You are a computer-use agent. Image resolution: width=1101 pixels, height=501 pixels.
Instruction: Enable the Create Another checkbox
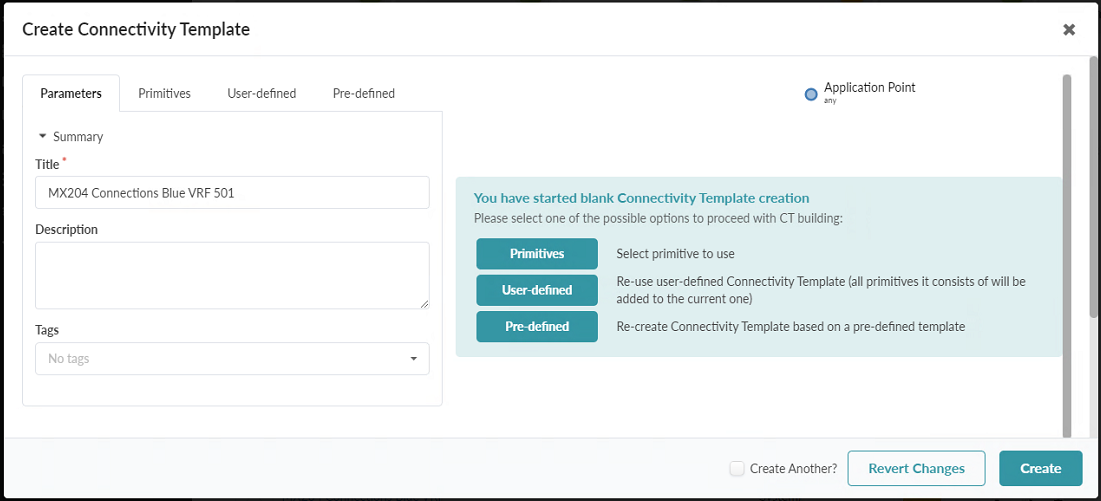click(737, 468)
